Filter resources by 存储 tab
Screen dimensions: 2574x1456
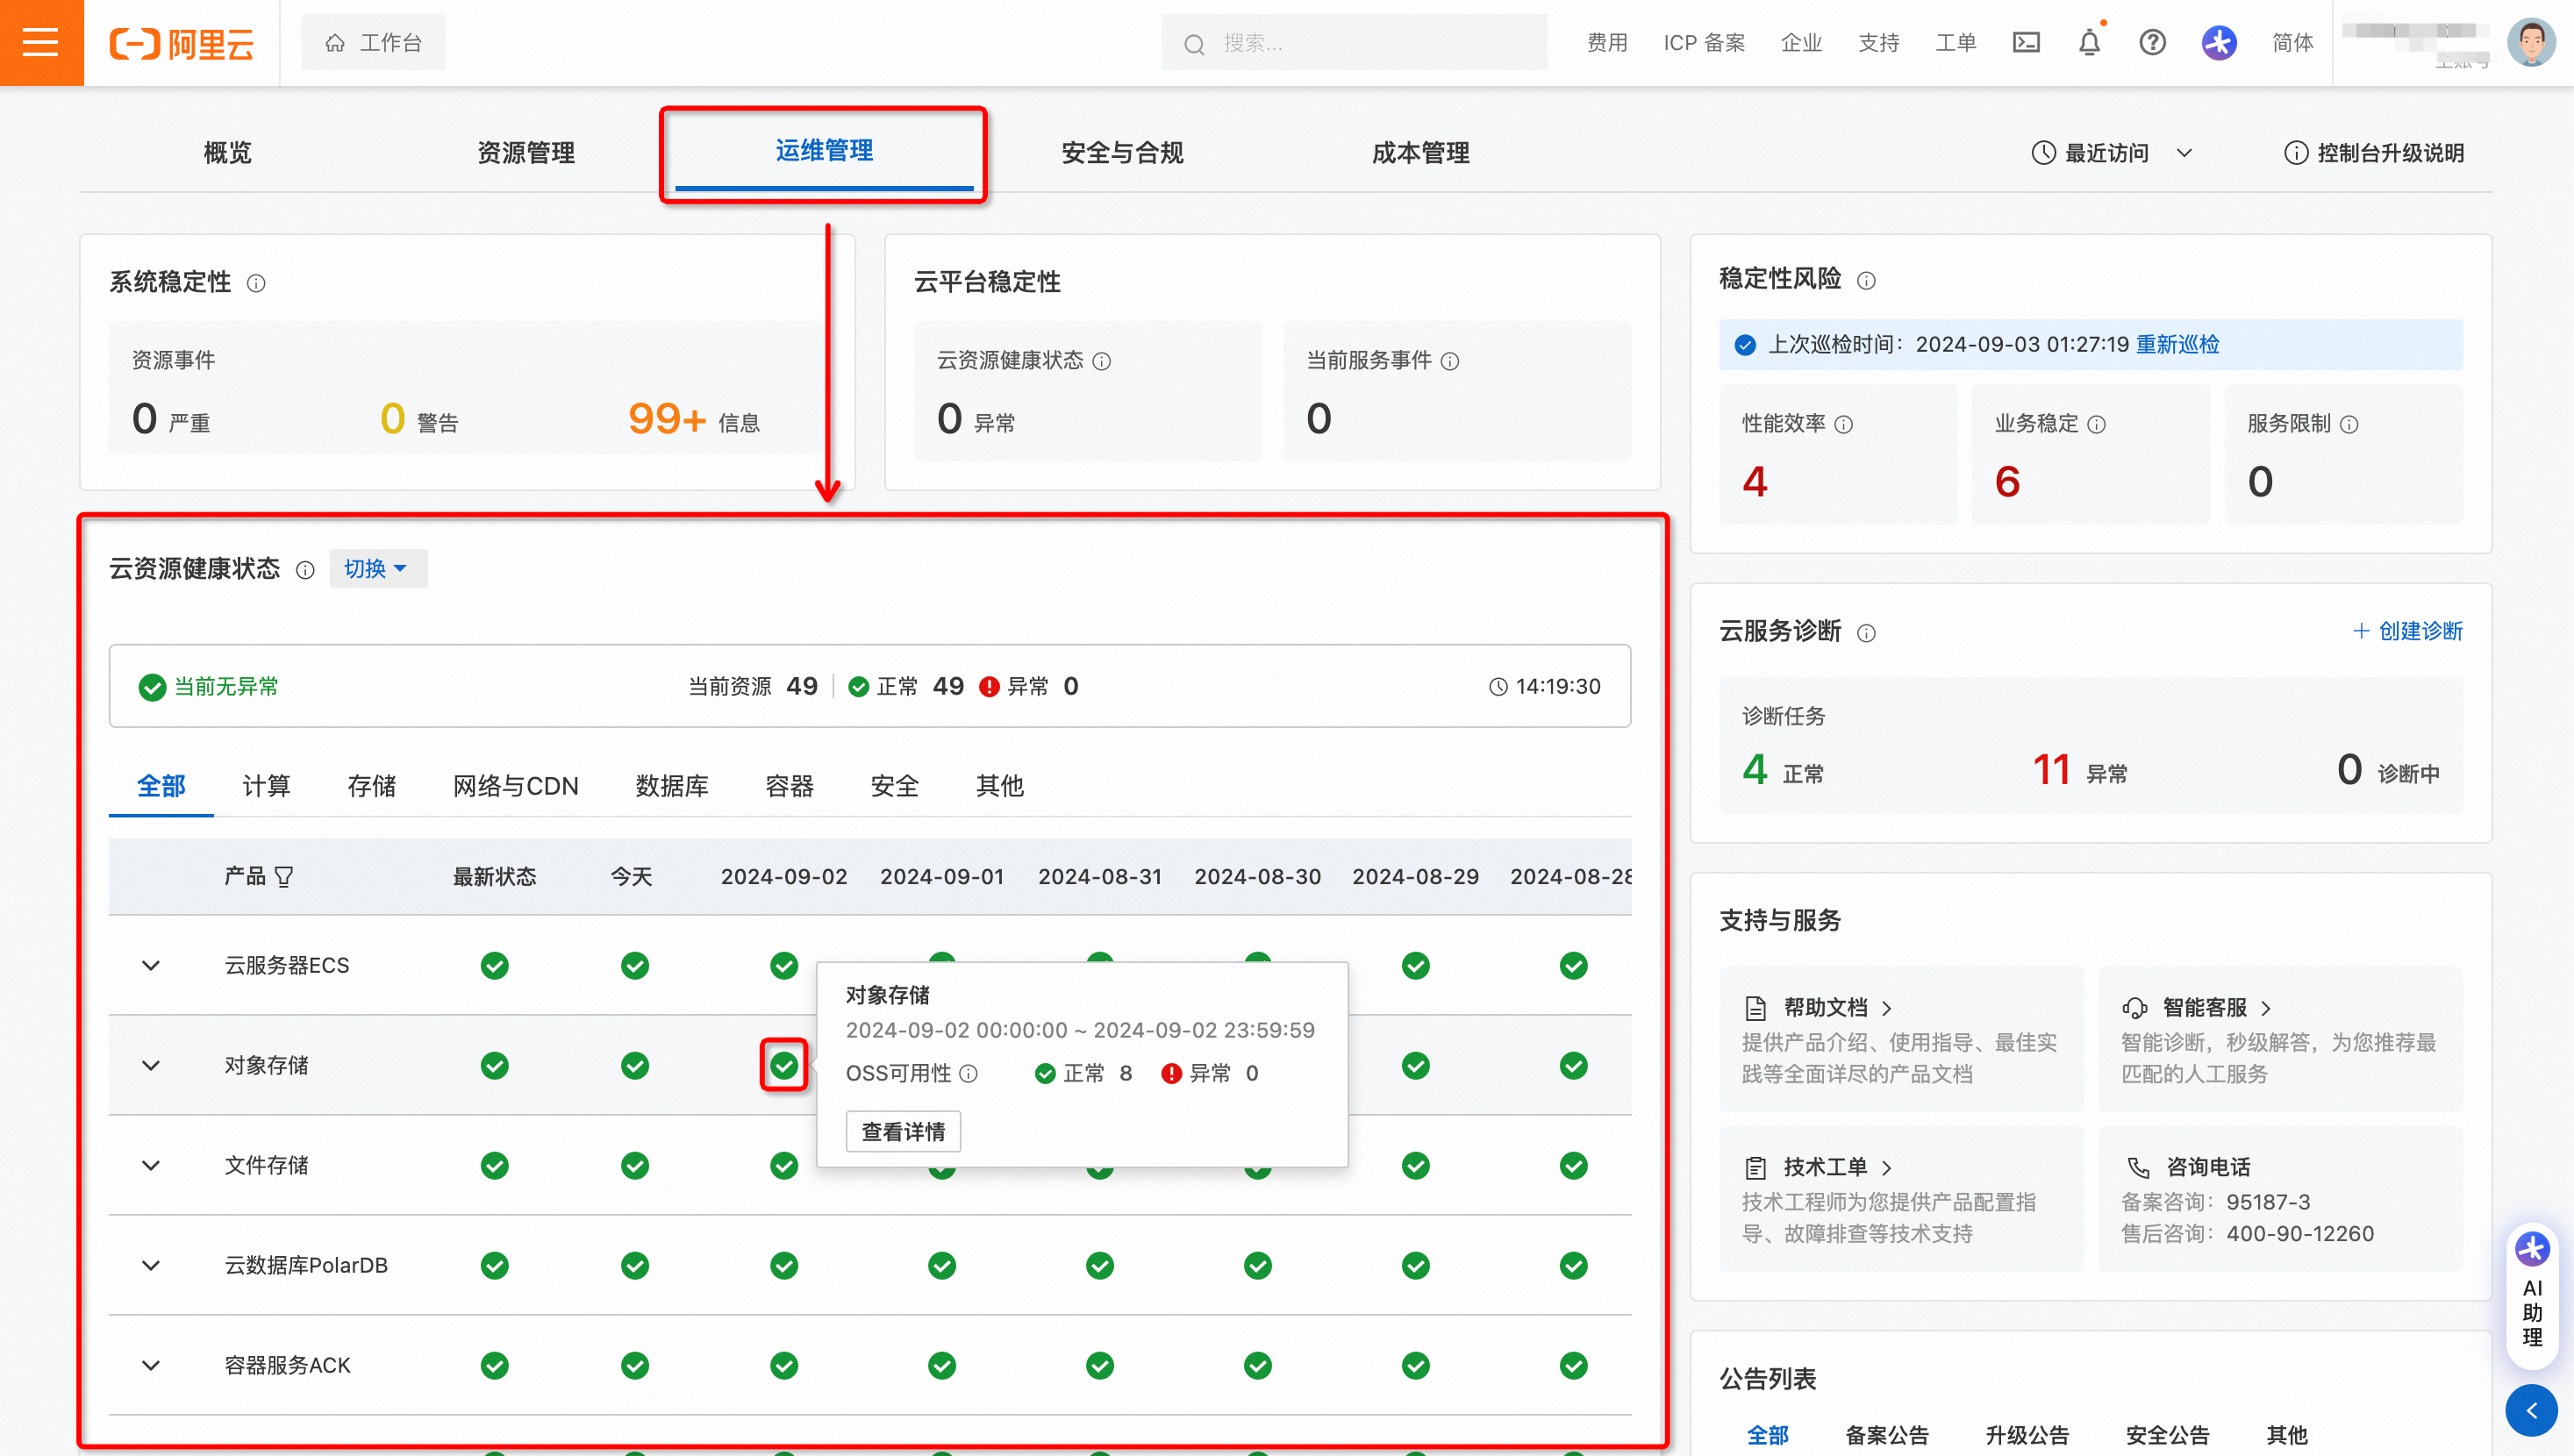click(x=372, y=786)
